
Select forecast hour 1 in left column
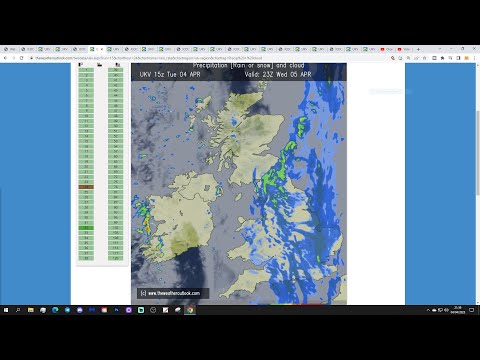[86, 70]
